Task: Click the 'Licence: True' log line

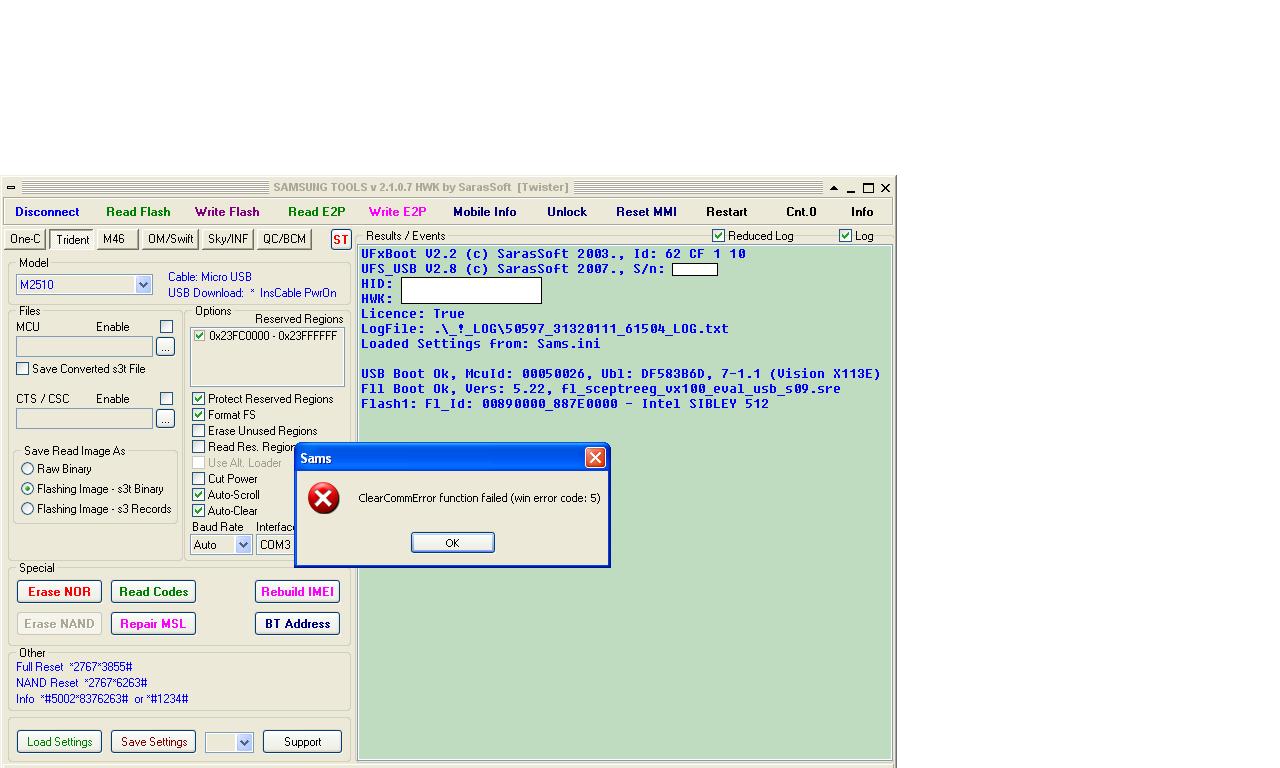Action: coord(413,314)
